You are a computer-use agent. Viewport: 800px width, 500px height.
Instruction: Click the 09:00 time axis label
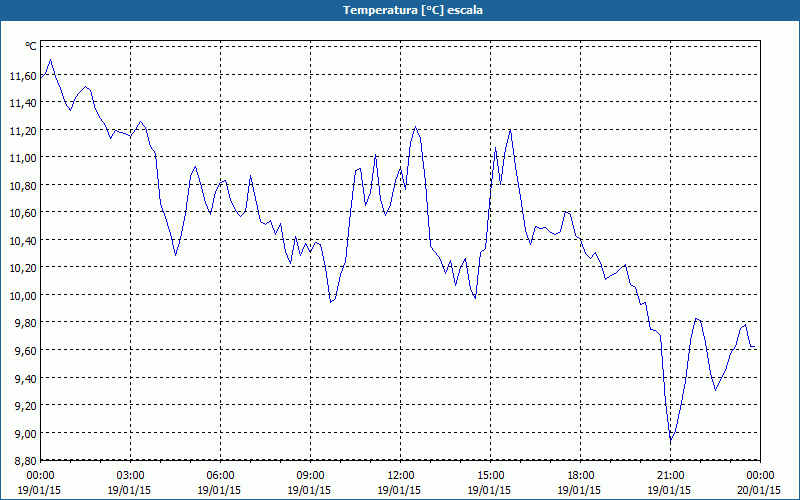tap(310, 476)
